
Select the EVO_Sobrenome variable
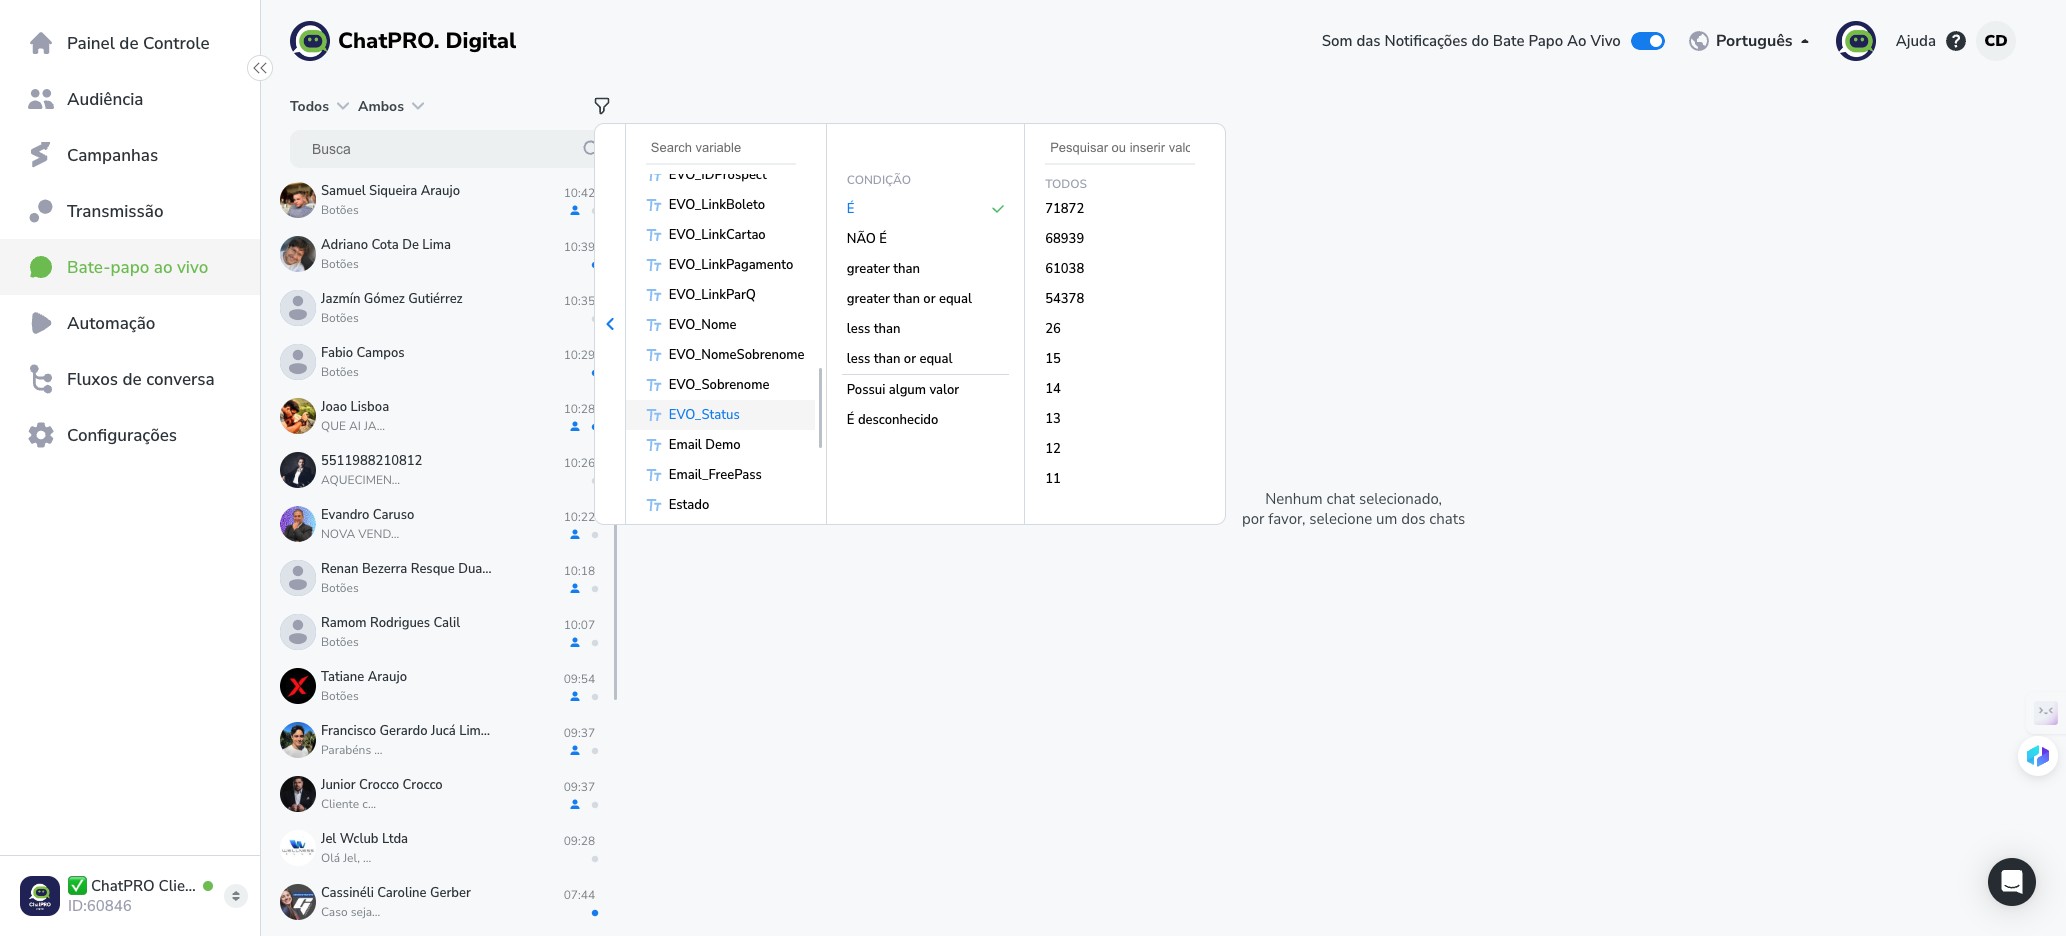pyautogui.click(x=721, y=384)
